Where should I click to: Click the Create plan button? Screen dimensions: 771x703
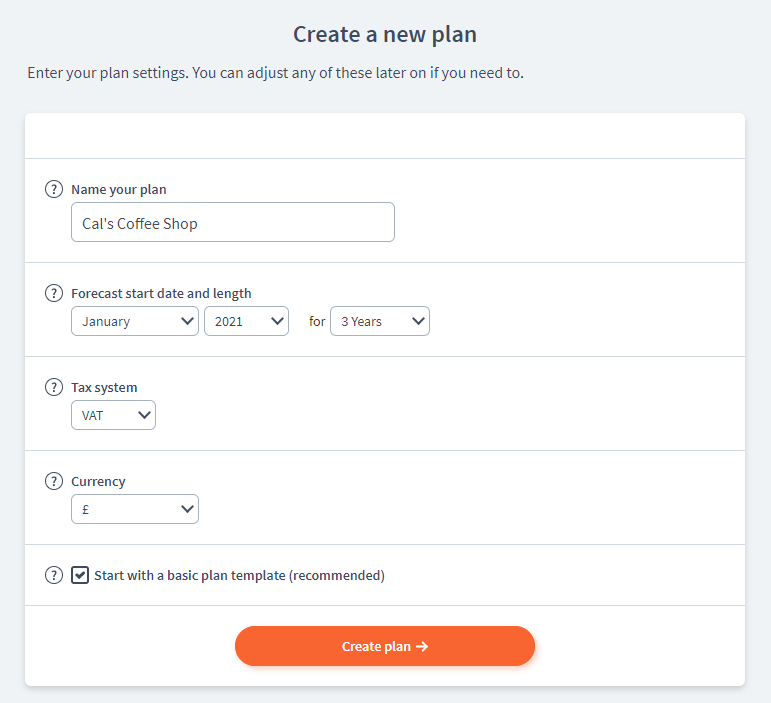pos(385,646)
